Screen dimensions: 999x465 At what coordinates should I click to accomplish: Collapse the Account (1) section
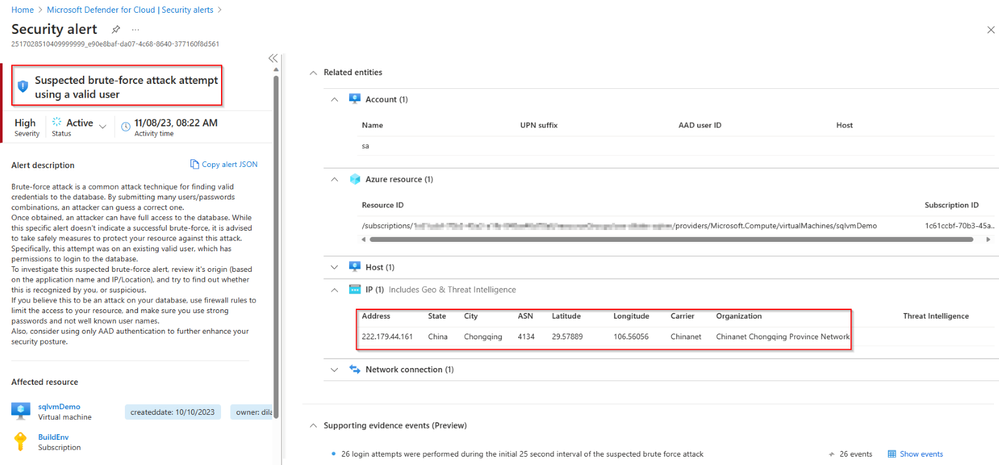point(334,99)
